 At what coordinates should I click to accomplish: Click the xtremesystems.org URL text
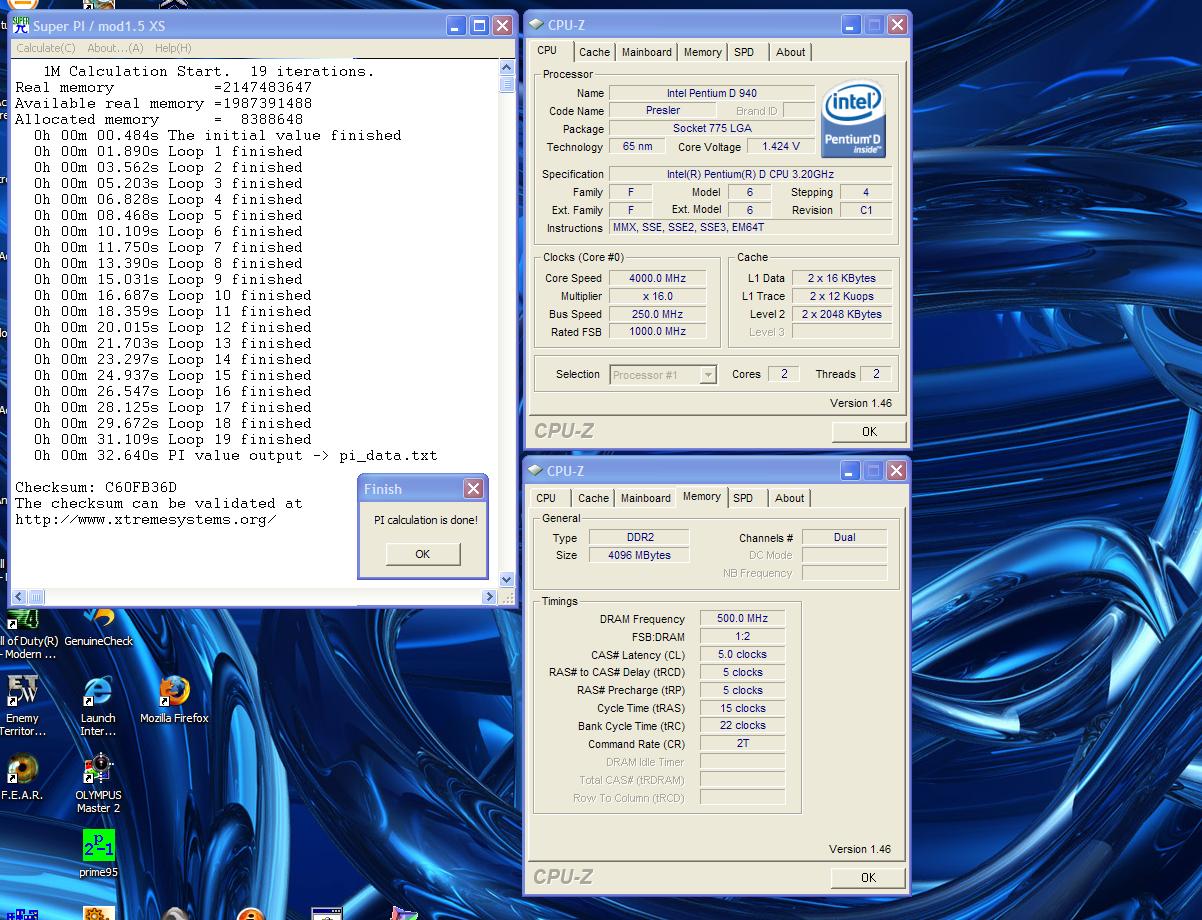(x=145, y=519)
